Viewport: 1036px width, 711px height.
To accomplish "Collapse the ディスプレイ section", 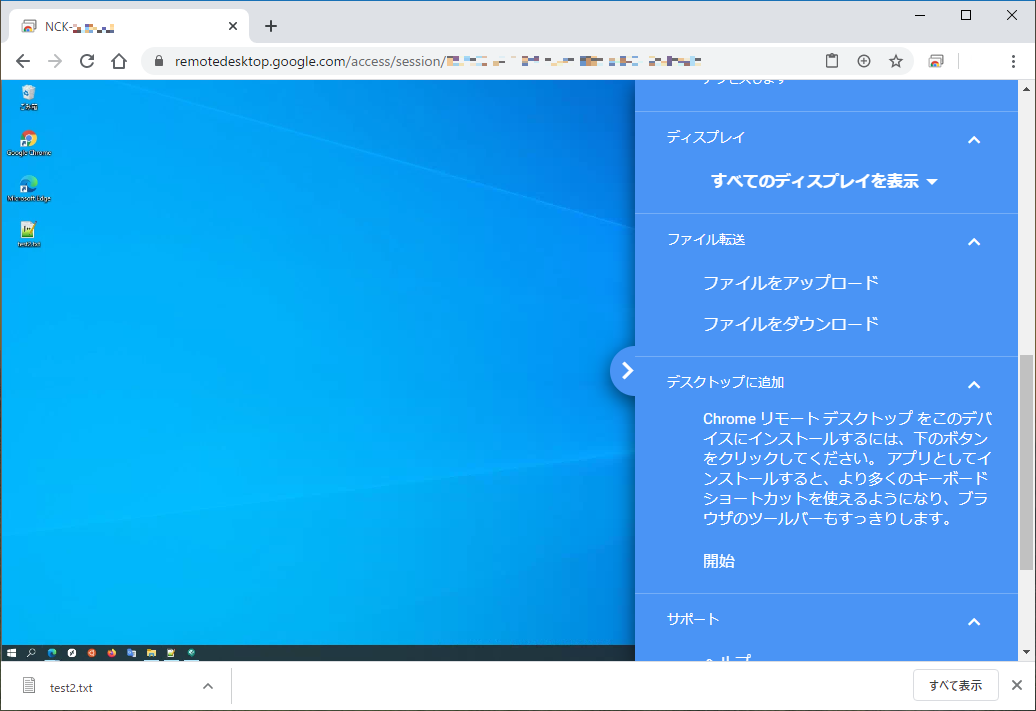I will (x=974, y=140).
